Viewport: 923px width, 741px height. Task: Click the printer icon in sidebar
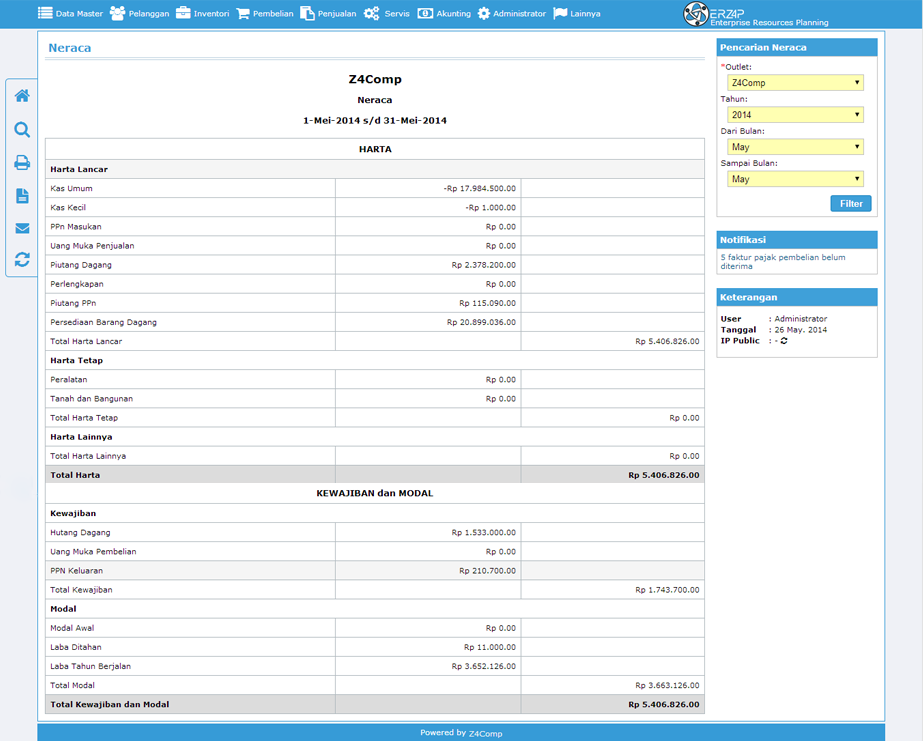tap(22, 162)
